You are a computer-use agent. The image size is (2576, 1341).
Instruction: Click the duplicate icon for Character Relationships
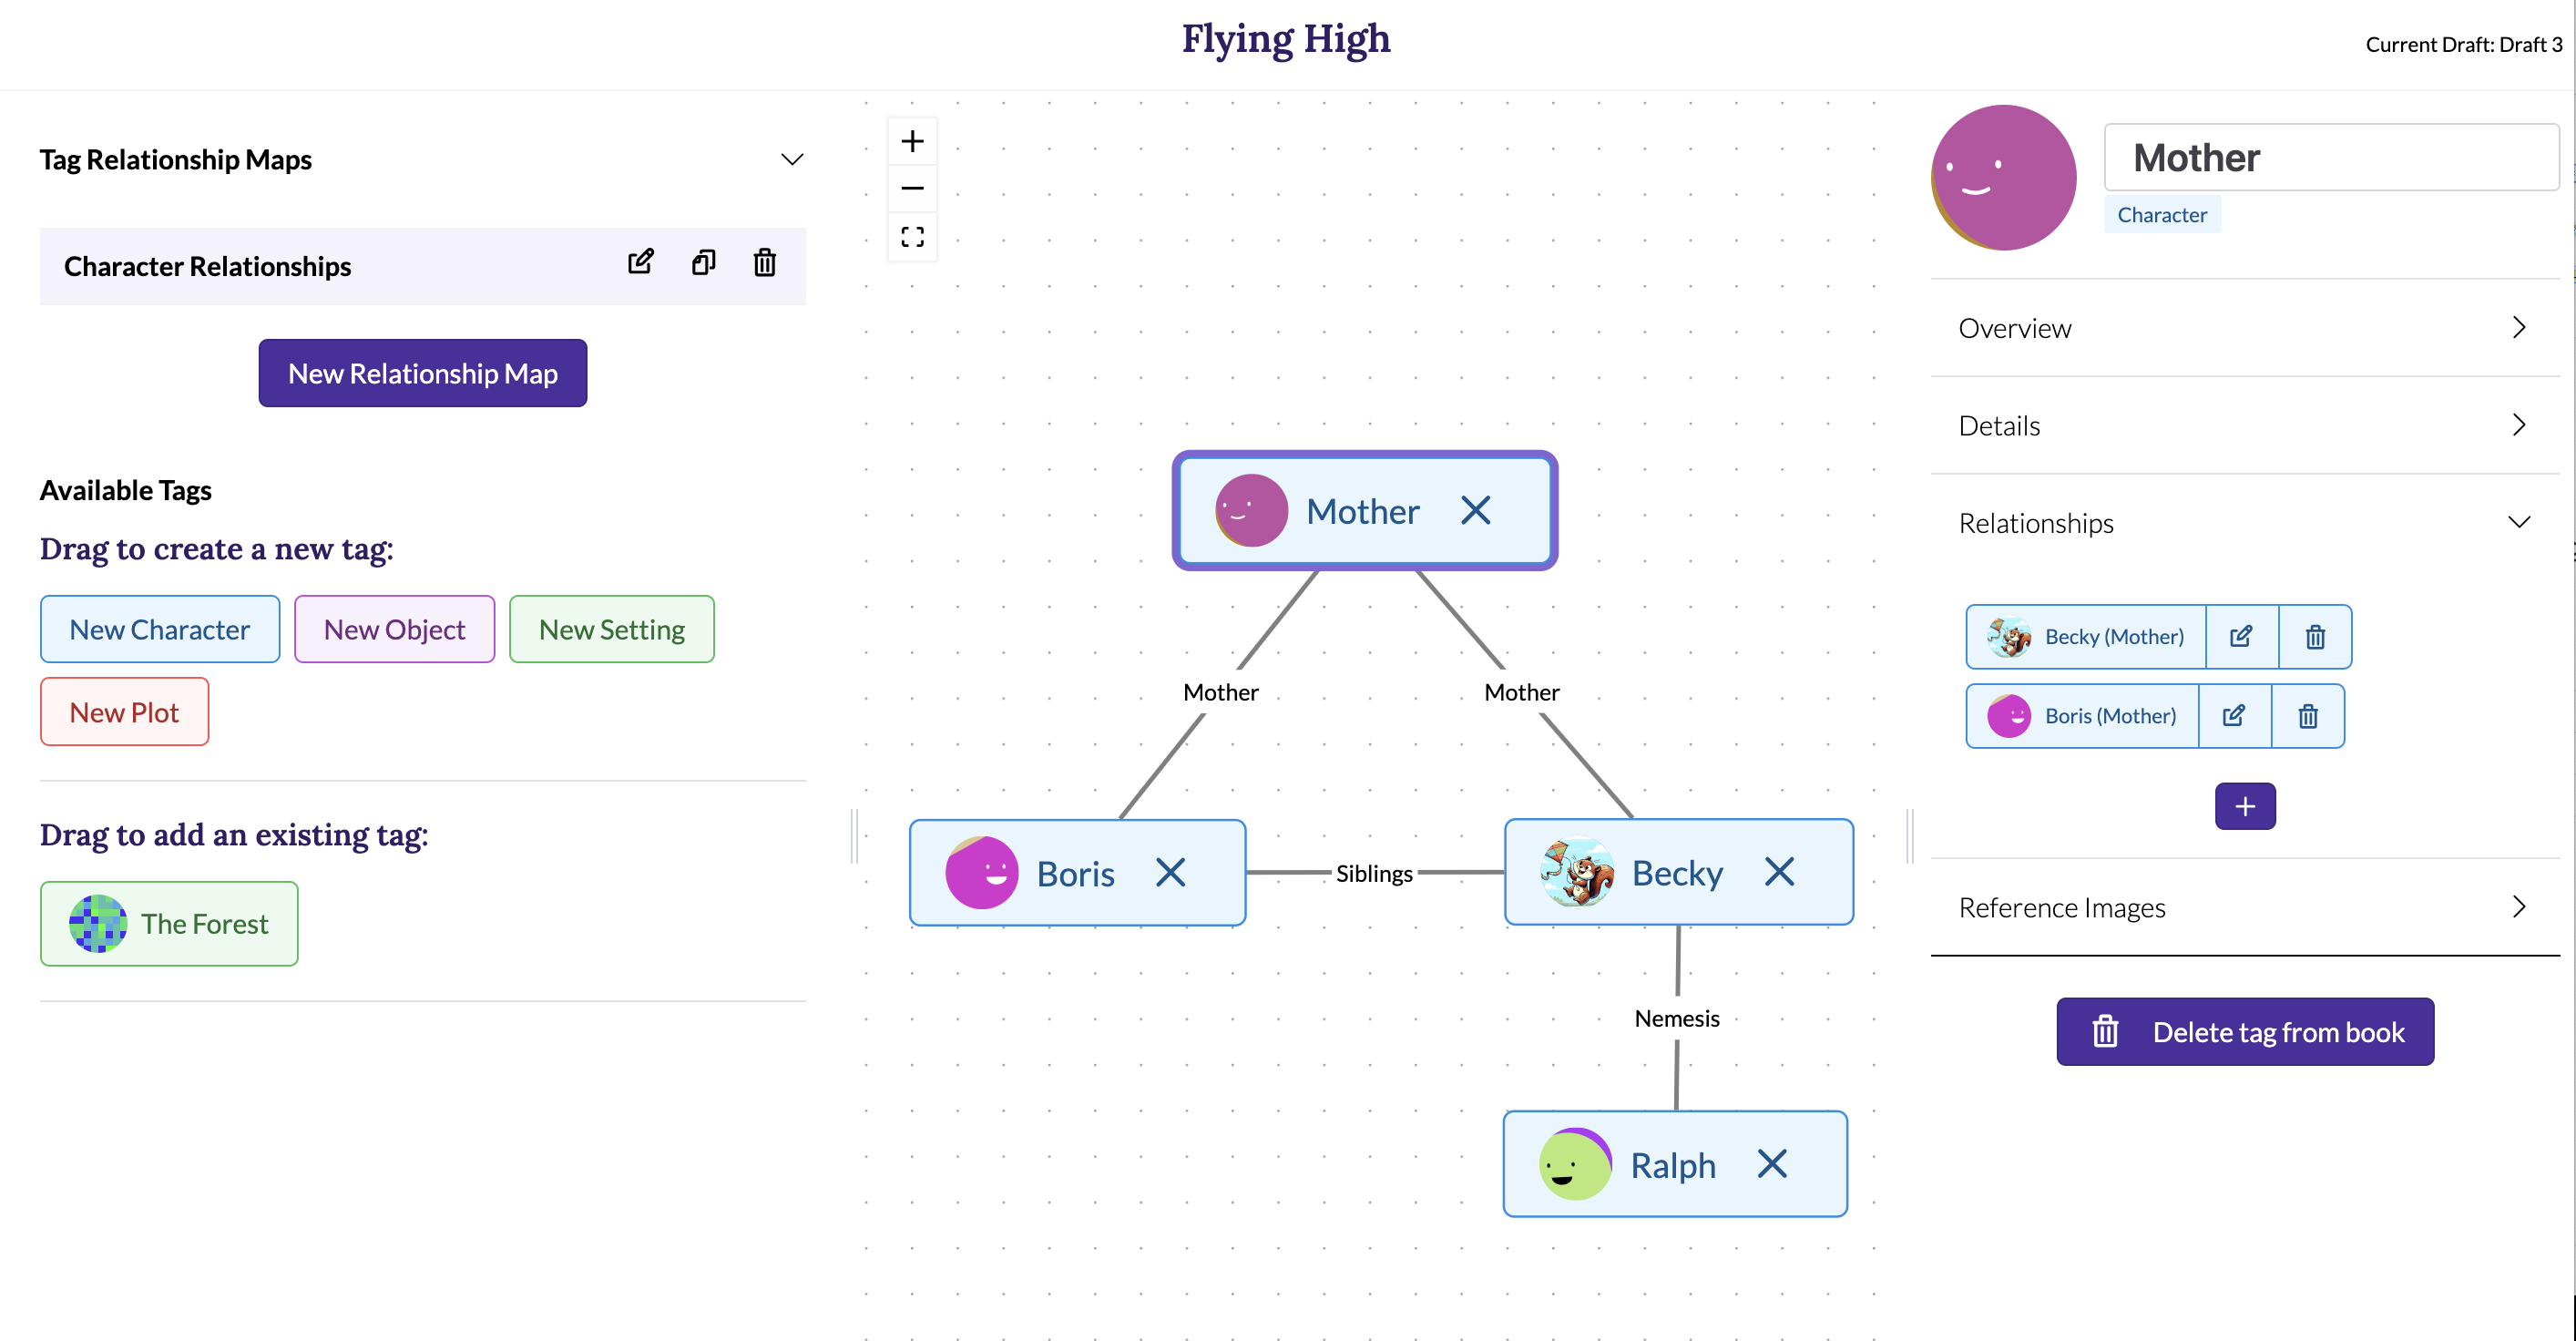(703, 264)
